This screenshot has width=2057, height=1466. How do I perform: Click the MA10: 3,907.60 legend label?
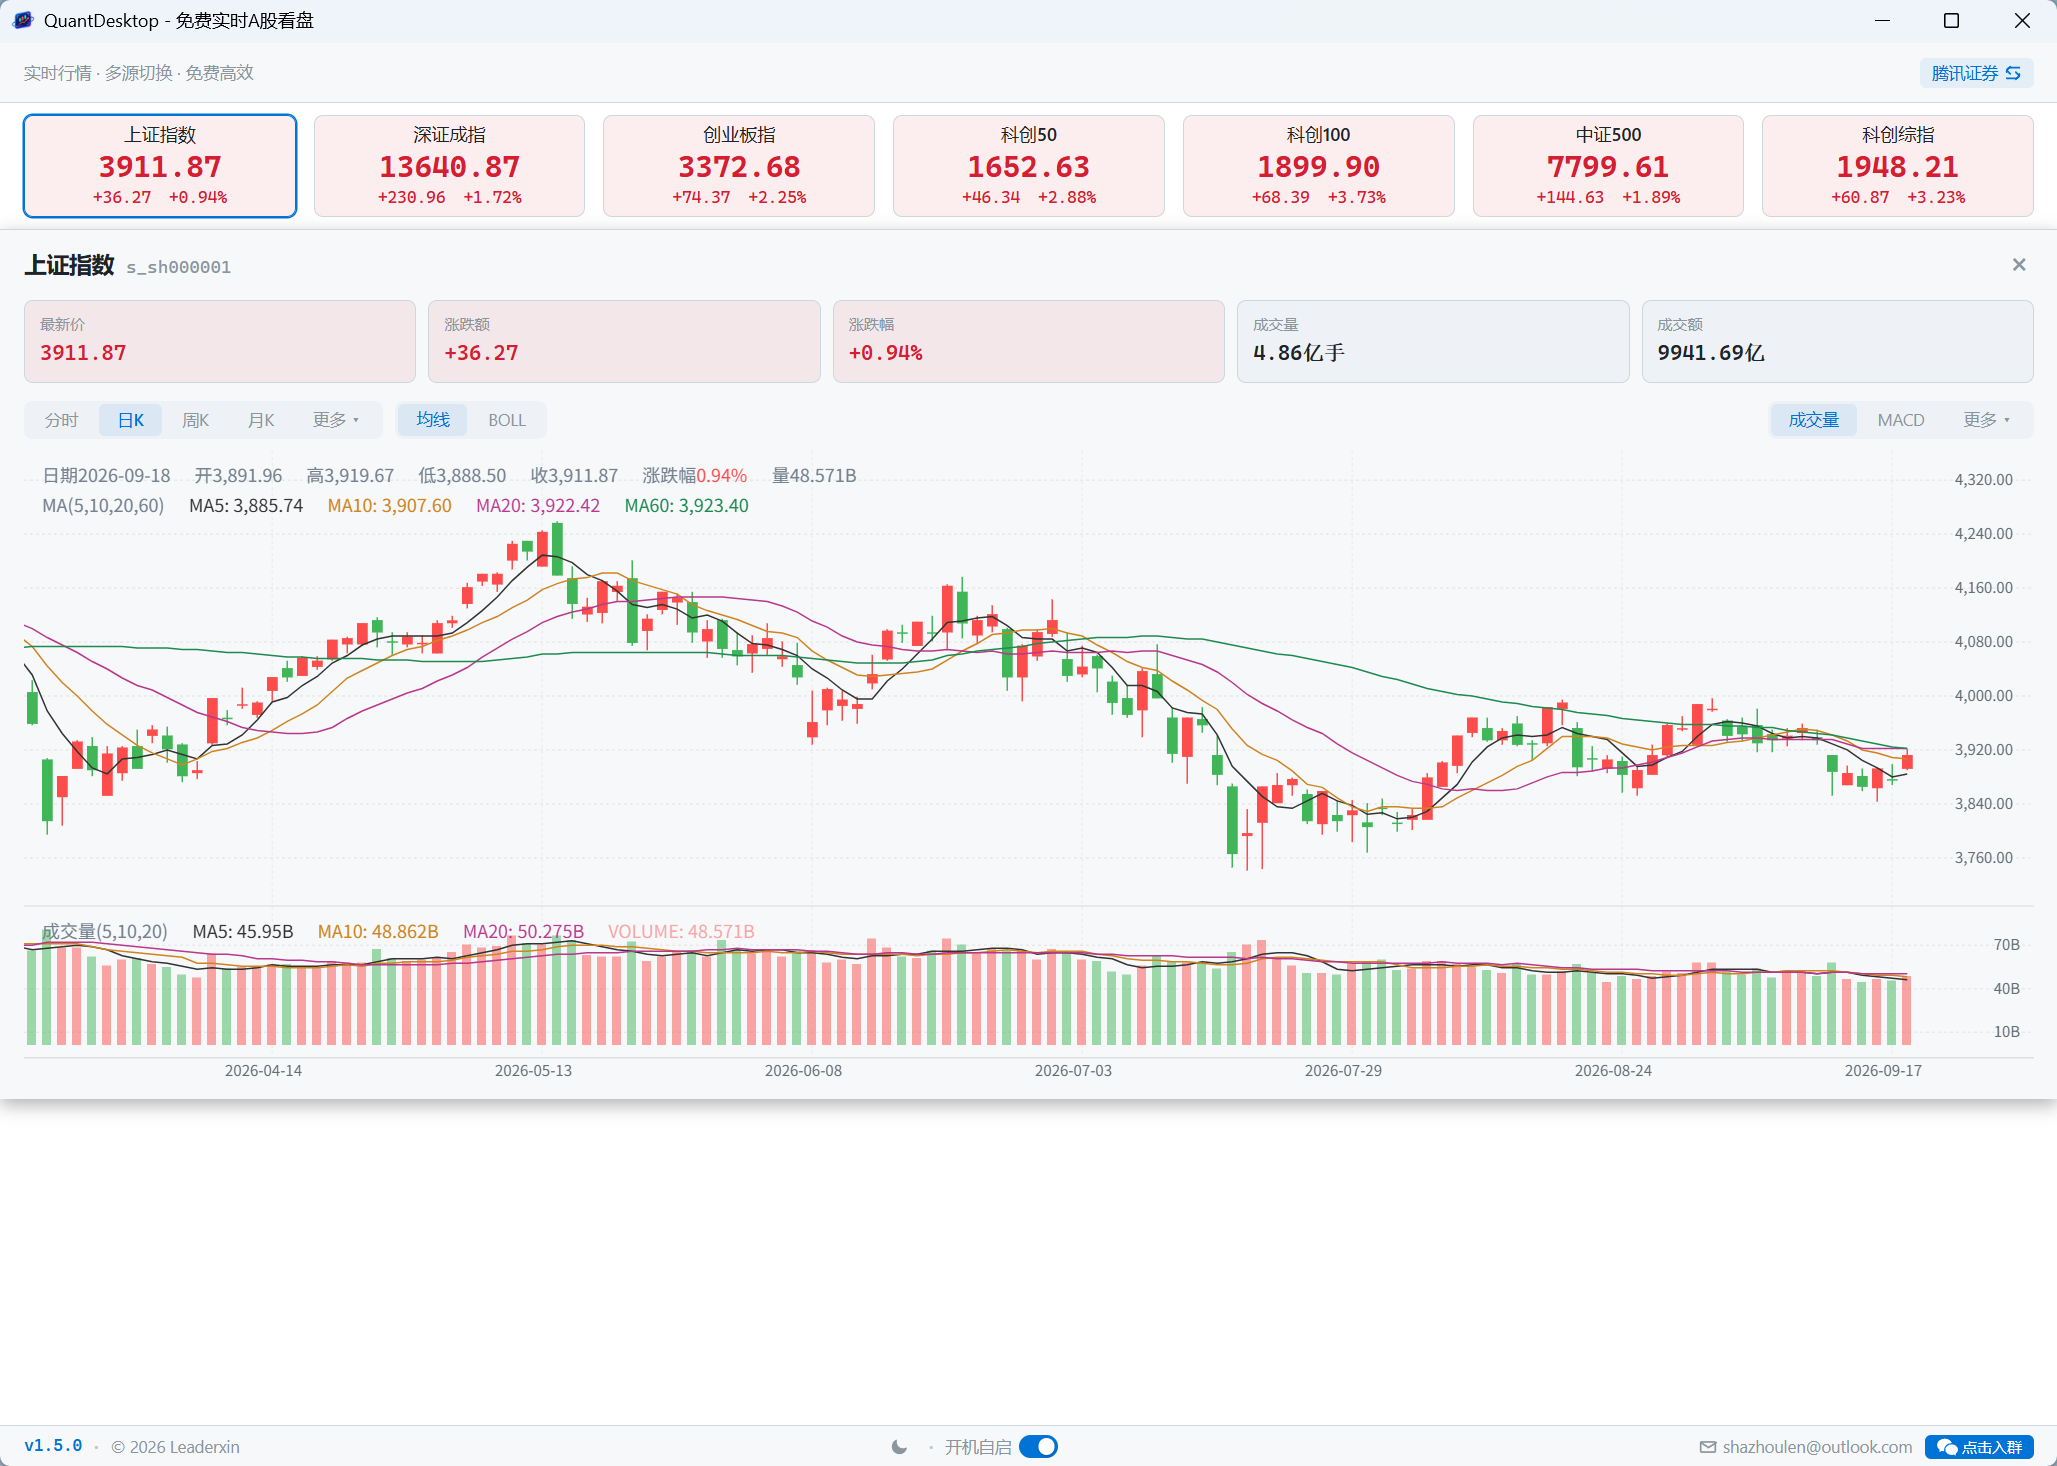point(390,506)
